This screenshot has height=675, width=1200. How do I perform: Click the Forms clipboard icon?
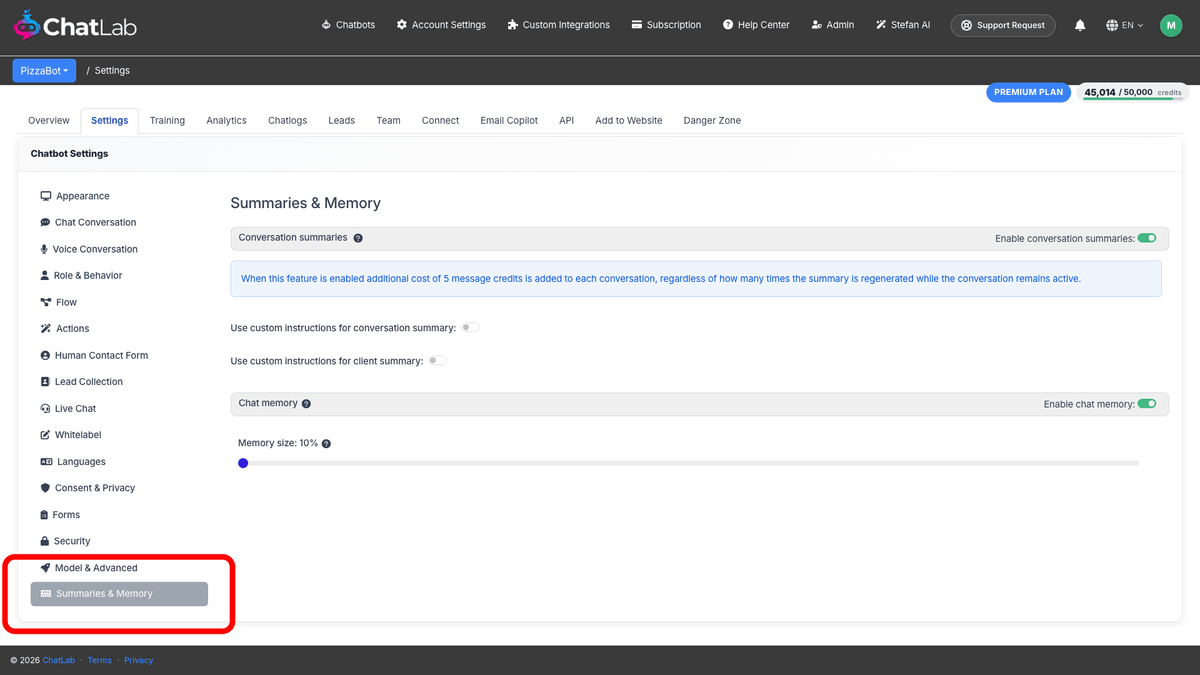[44, 515]
